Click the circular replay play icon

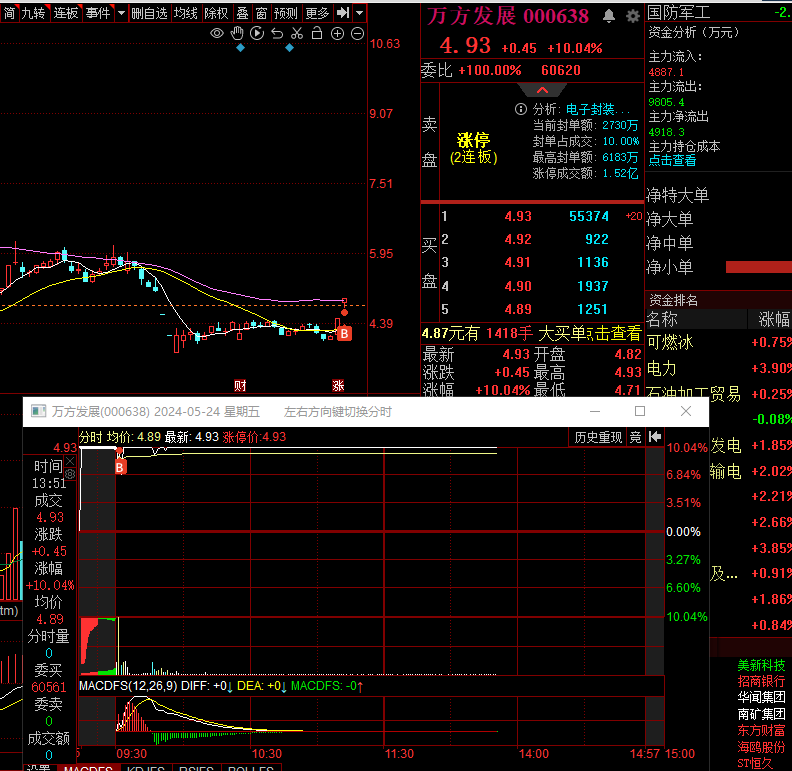click(257, 34)
